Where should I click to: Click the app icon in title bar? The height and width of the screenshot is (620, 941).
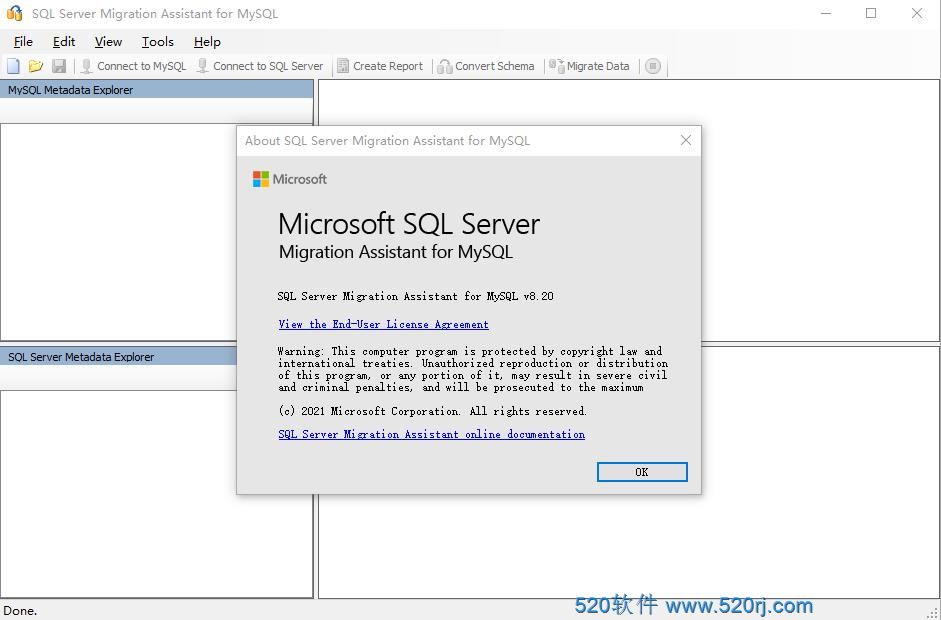pyautogui.click(x=14, y=13)
